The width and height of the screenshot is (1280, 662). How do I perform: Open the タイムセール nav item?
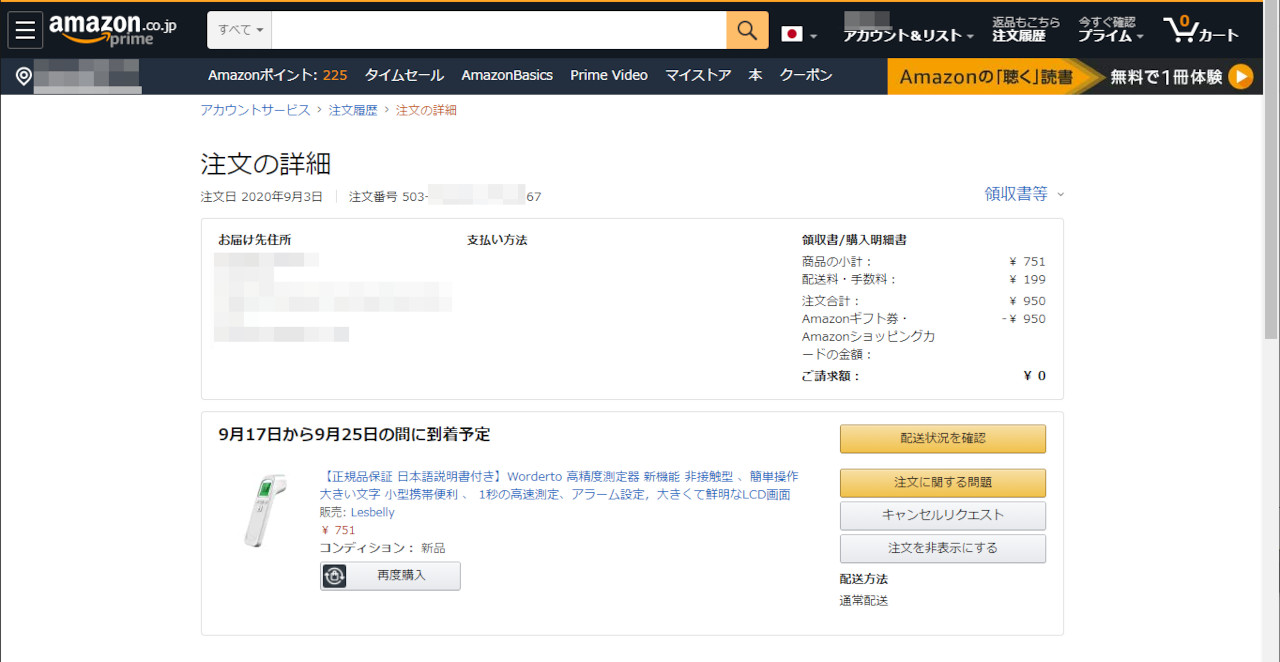(x=404, y=75)
